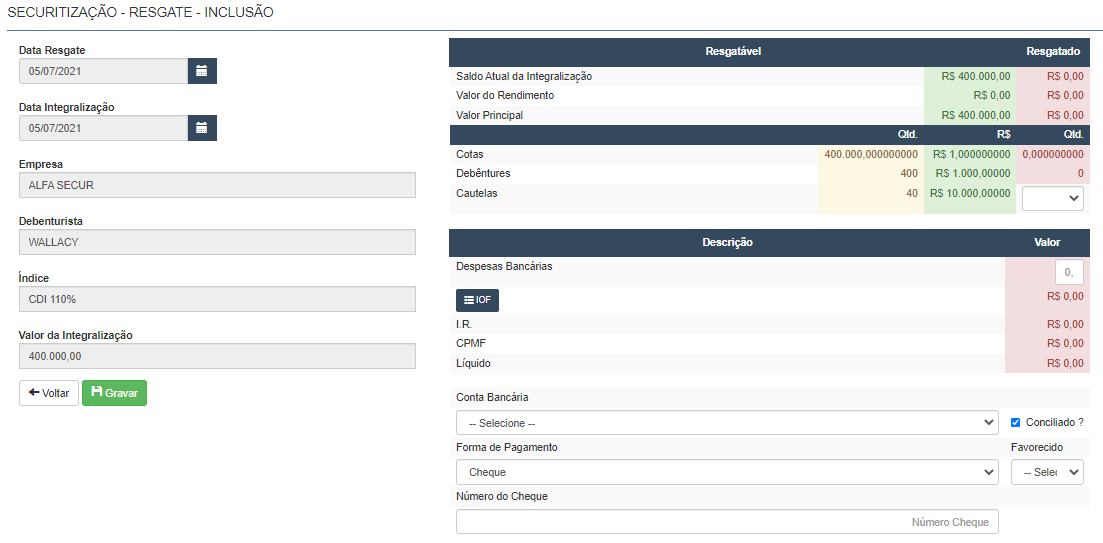
Task: Focus the Número do Cheque field
Action: point(726,522)
